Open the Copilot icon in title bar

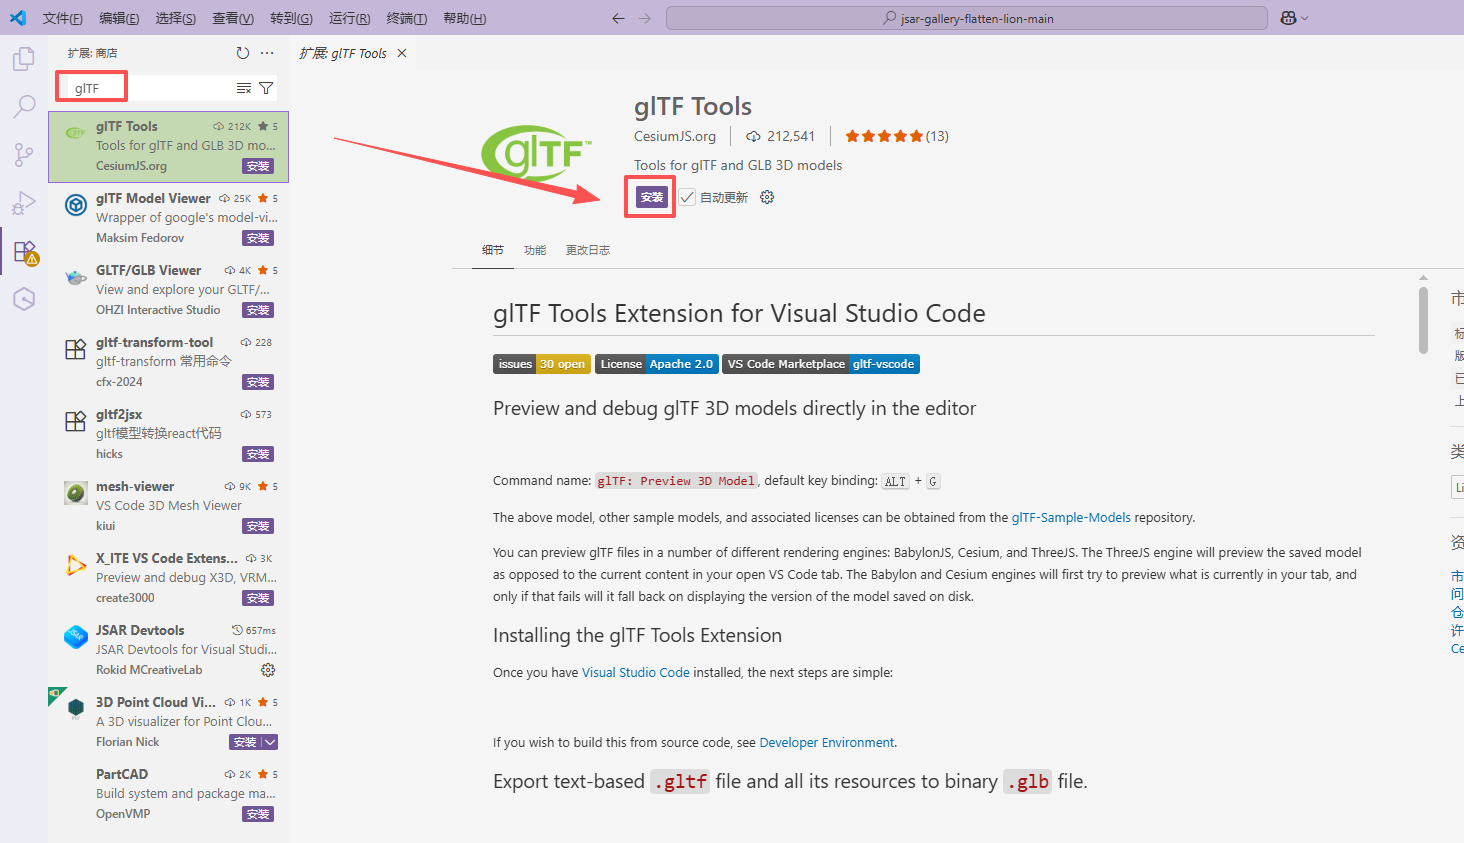1288,18
